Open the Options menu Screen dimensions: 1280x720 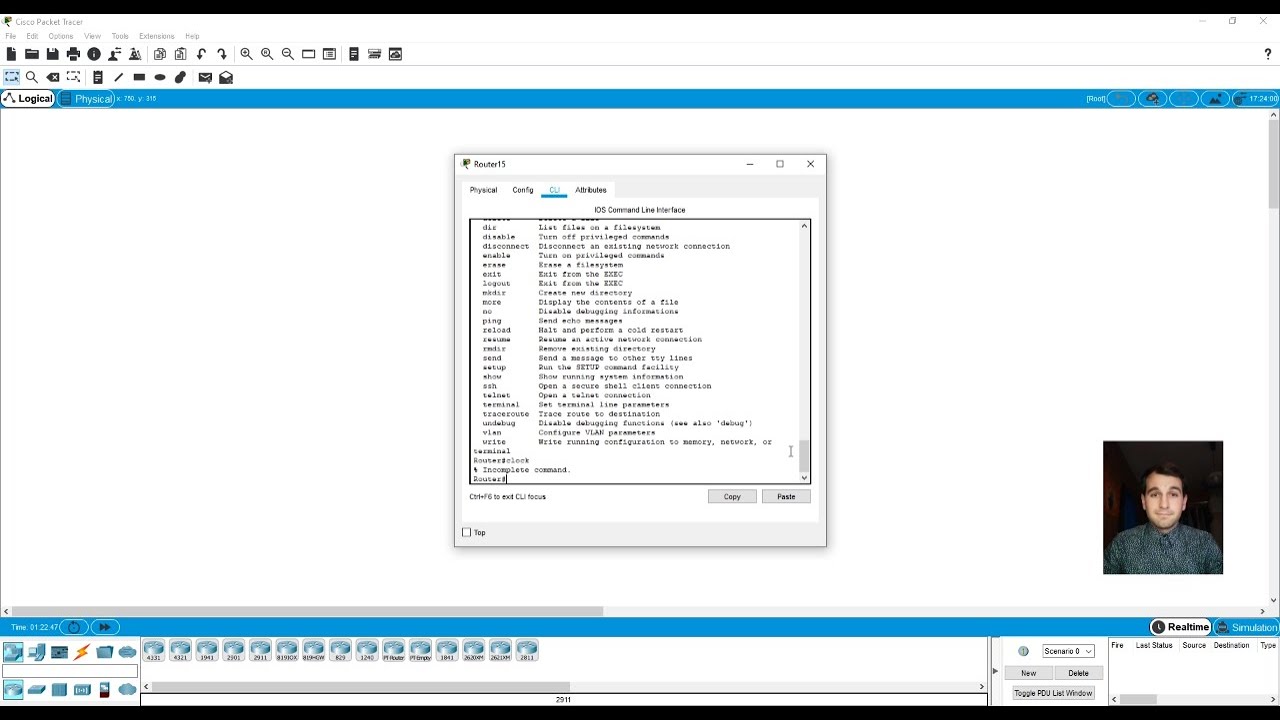[x=61, y=36]
